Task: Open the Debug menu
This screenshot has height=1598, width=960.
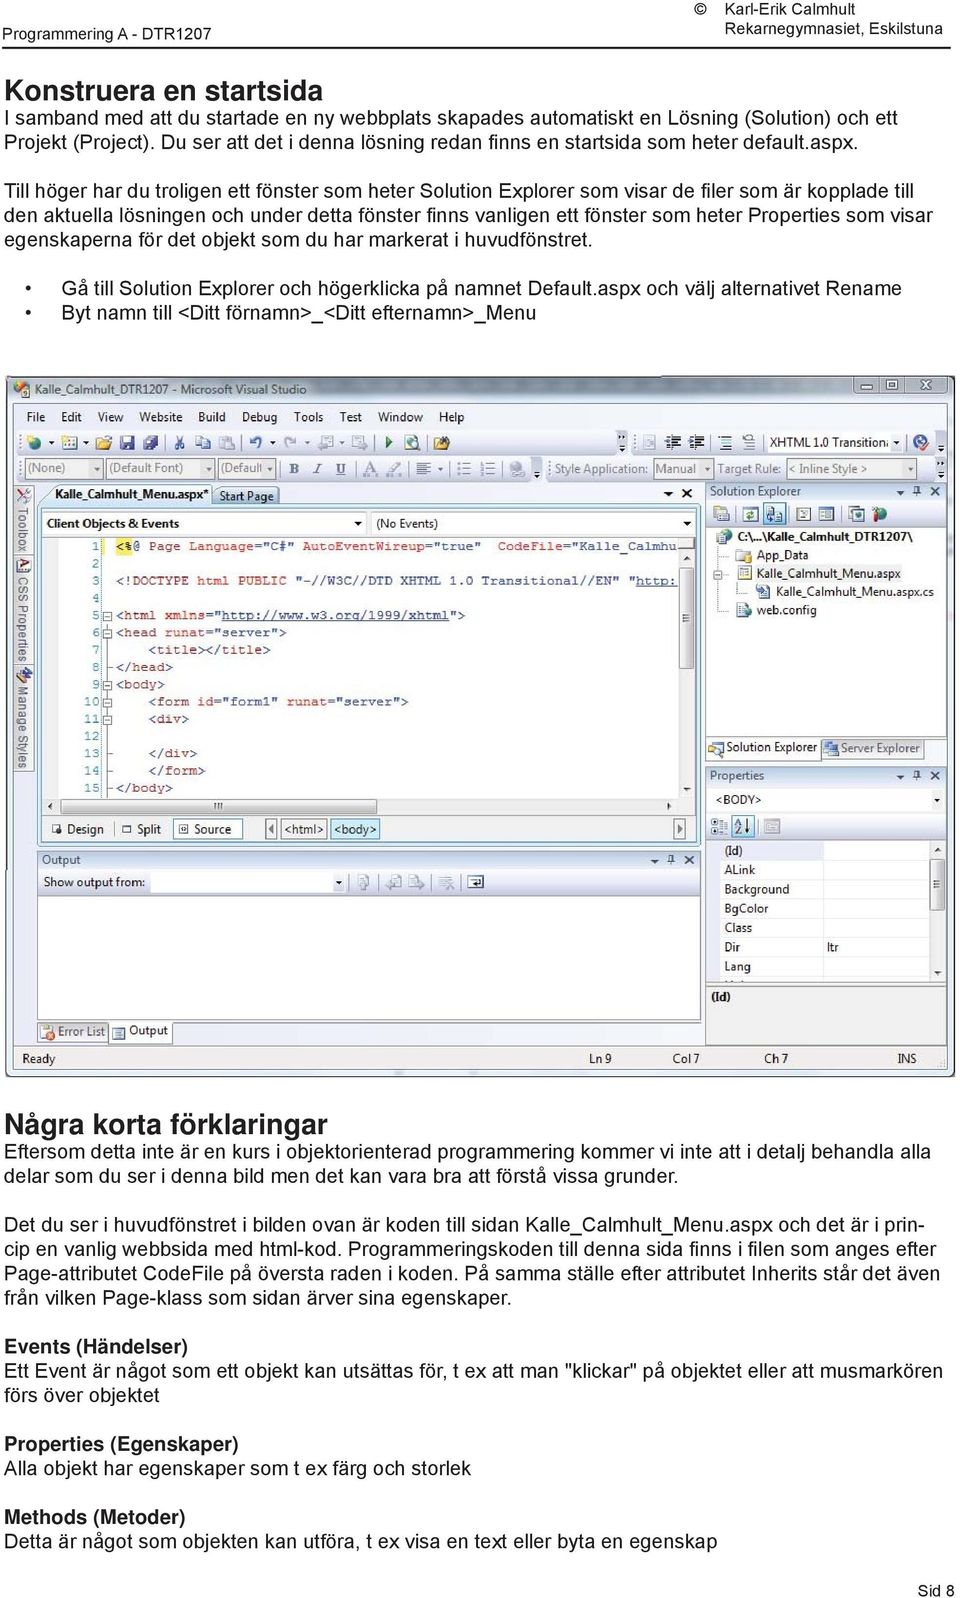Action: point(260,417)
